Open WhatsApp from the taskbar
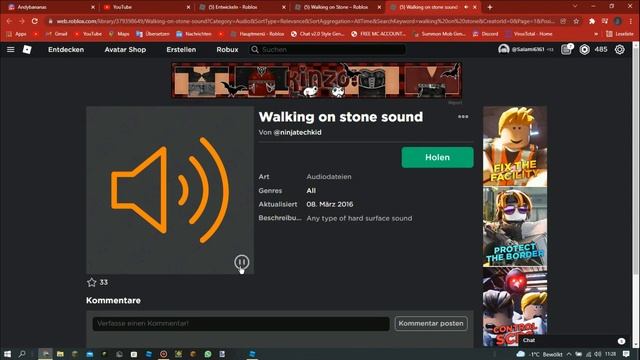640x360 pixels. (x=208, y=354)
